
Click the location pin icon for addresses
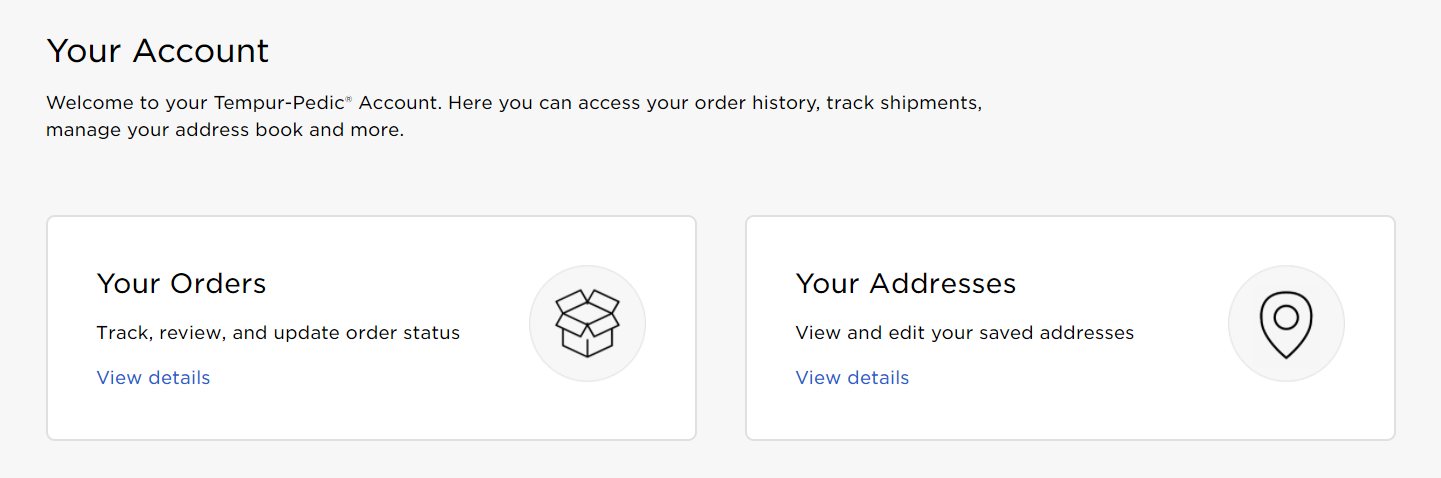[1286, 323]
